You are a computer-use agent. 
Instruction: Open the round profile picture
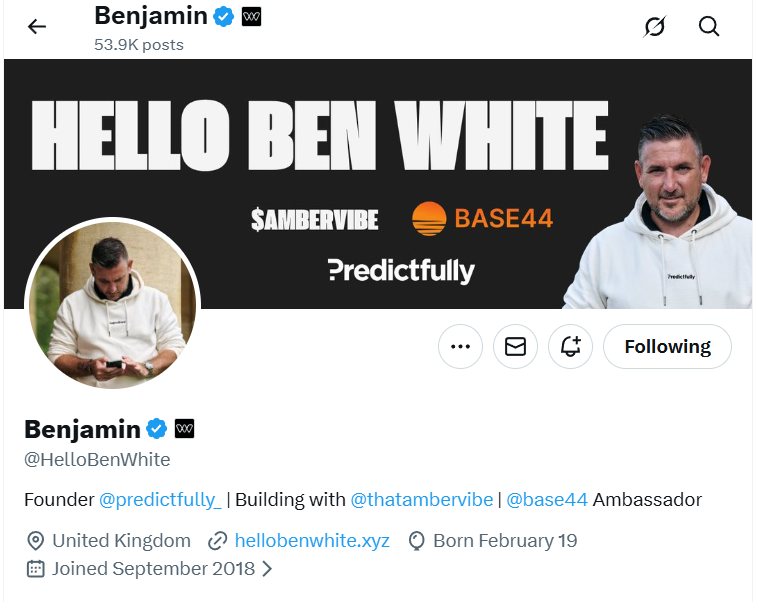pos(112,305)
